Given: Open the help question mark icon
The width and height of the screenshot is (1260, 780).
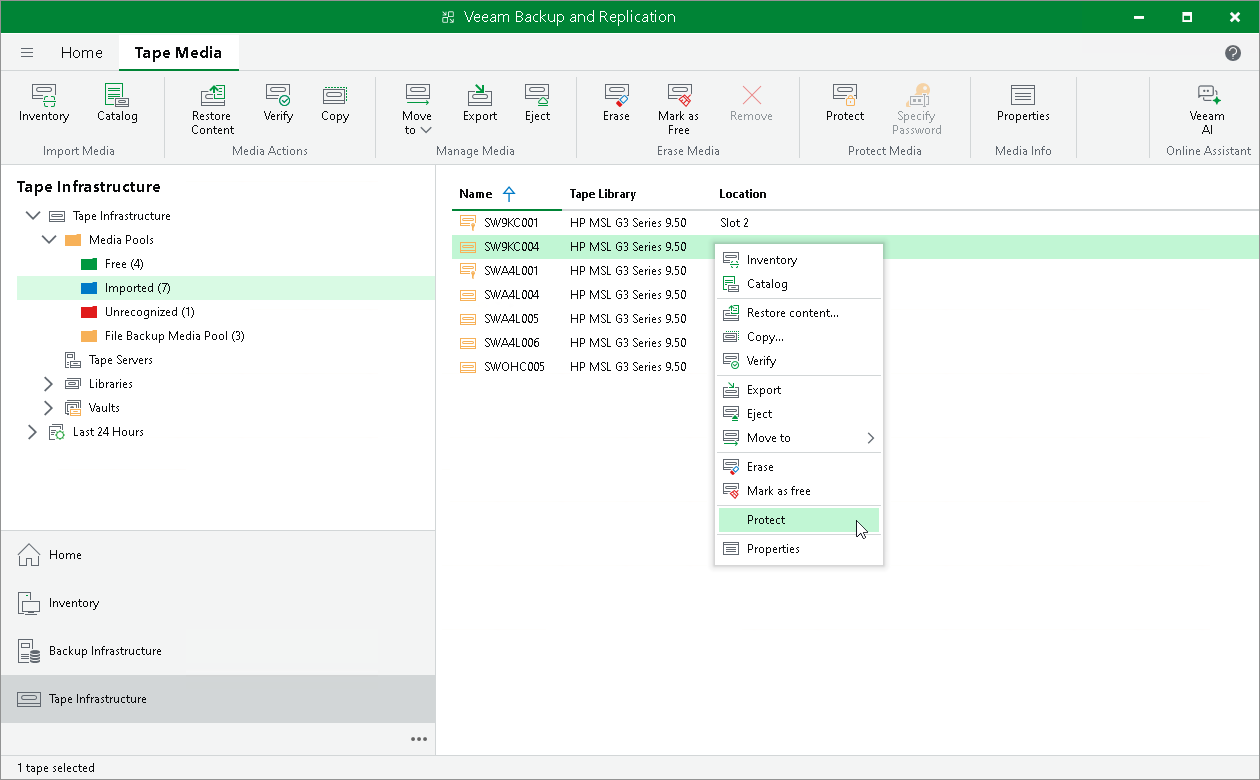Looking at the screenshot, I should [1233, 53].
